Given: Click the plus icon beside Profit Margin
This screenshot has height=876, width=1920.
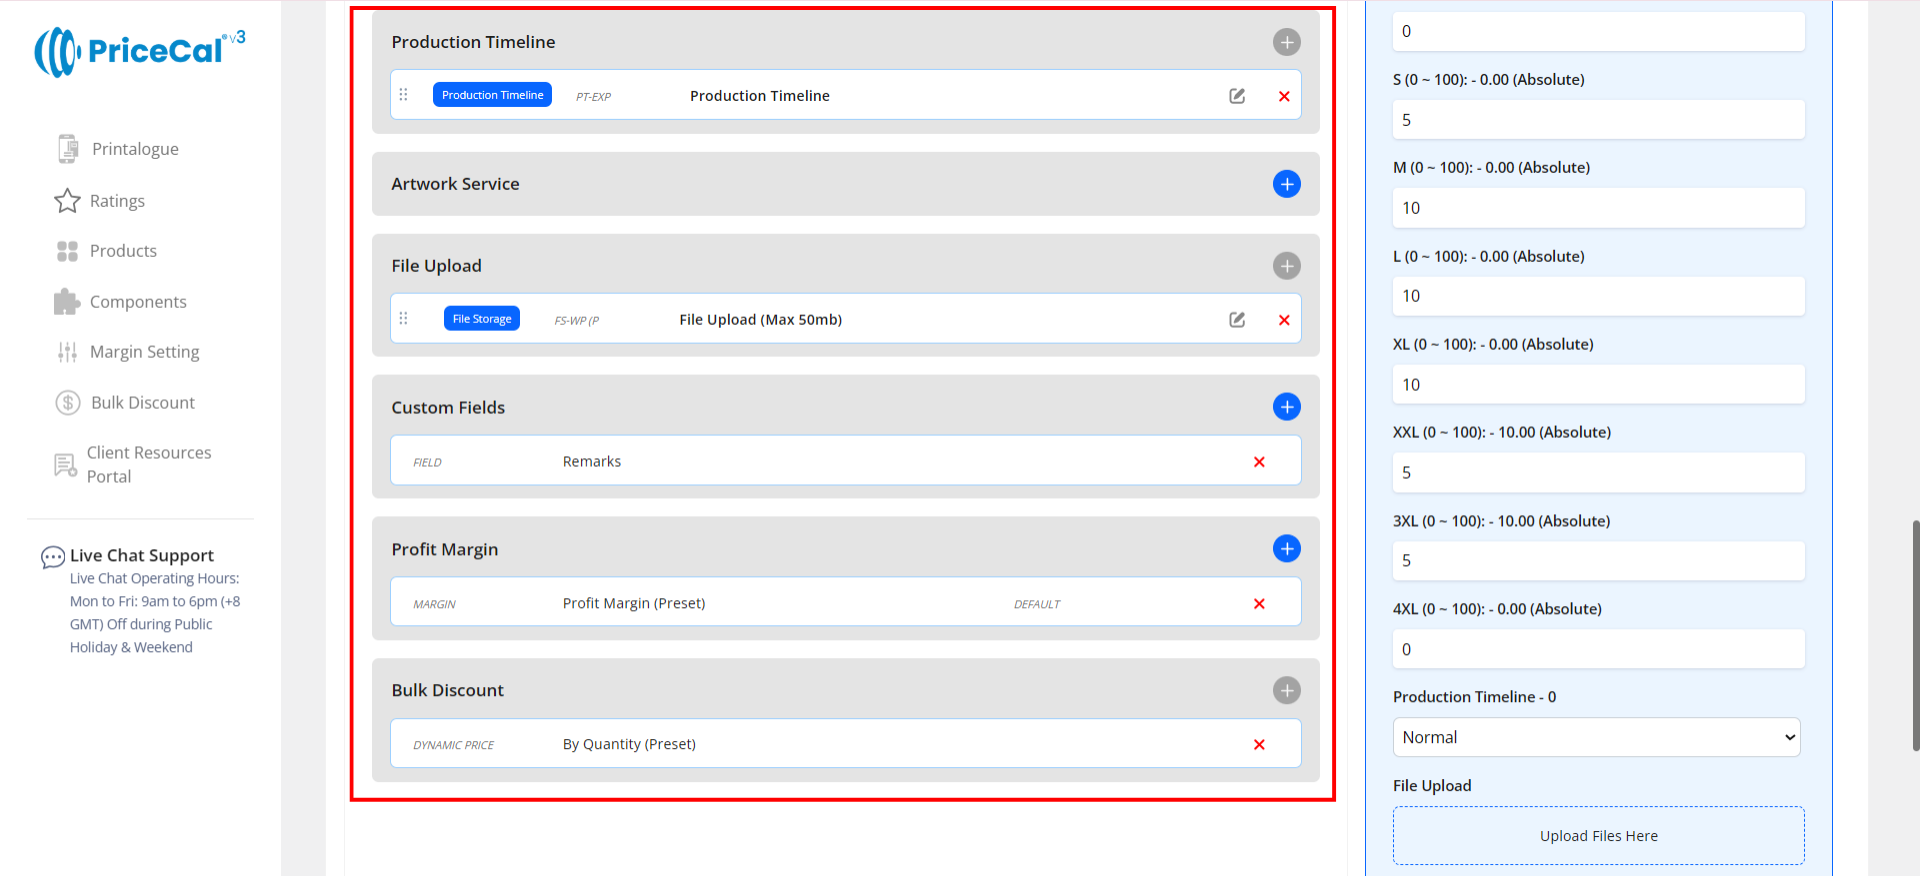Looking at the screenshot, I should coord(1286,549).
